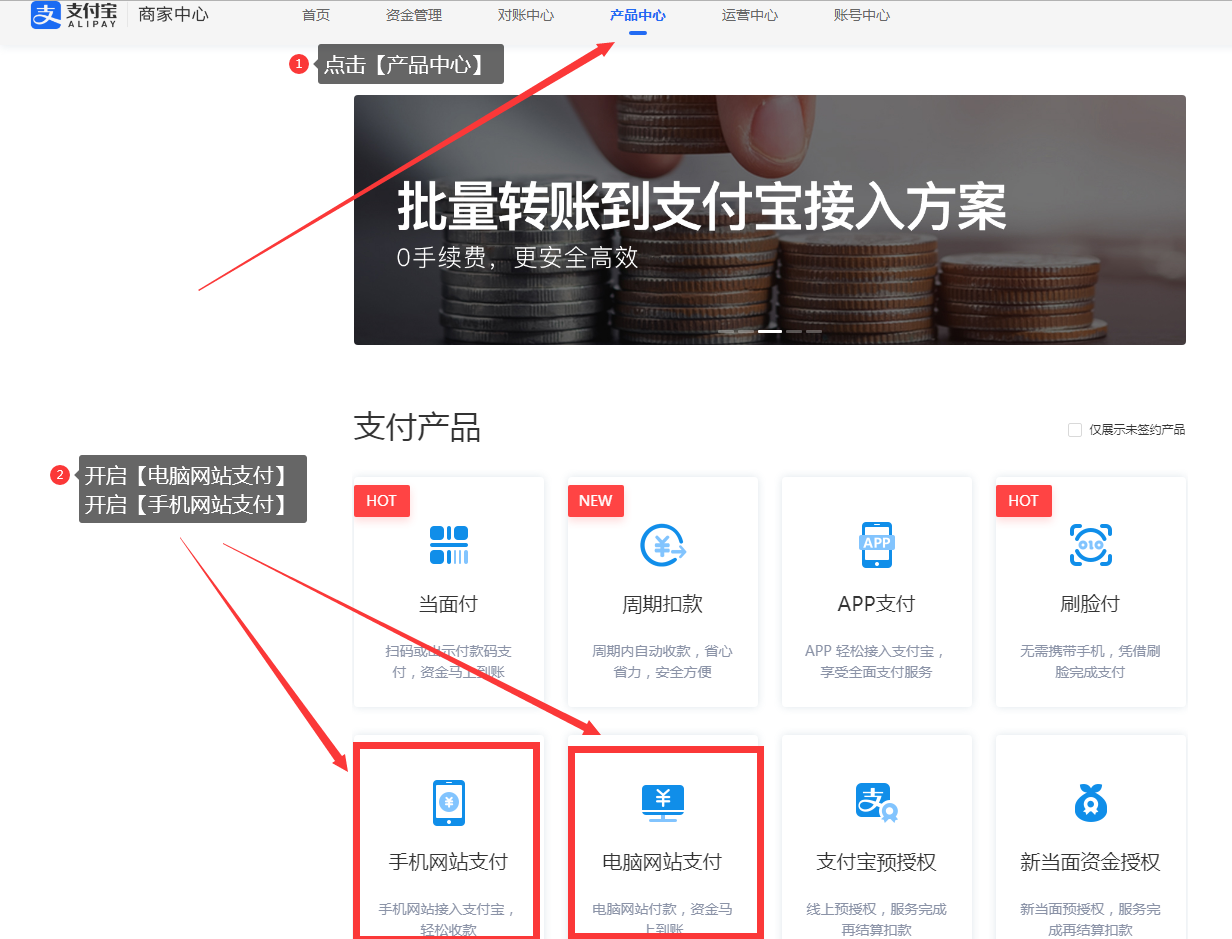Open the APP支付 product title

click(x=876, y=604)
